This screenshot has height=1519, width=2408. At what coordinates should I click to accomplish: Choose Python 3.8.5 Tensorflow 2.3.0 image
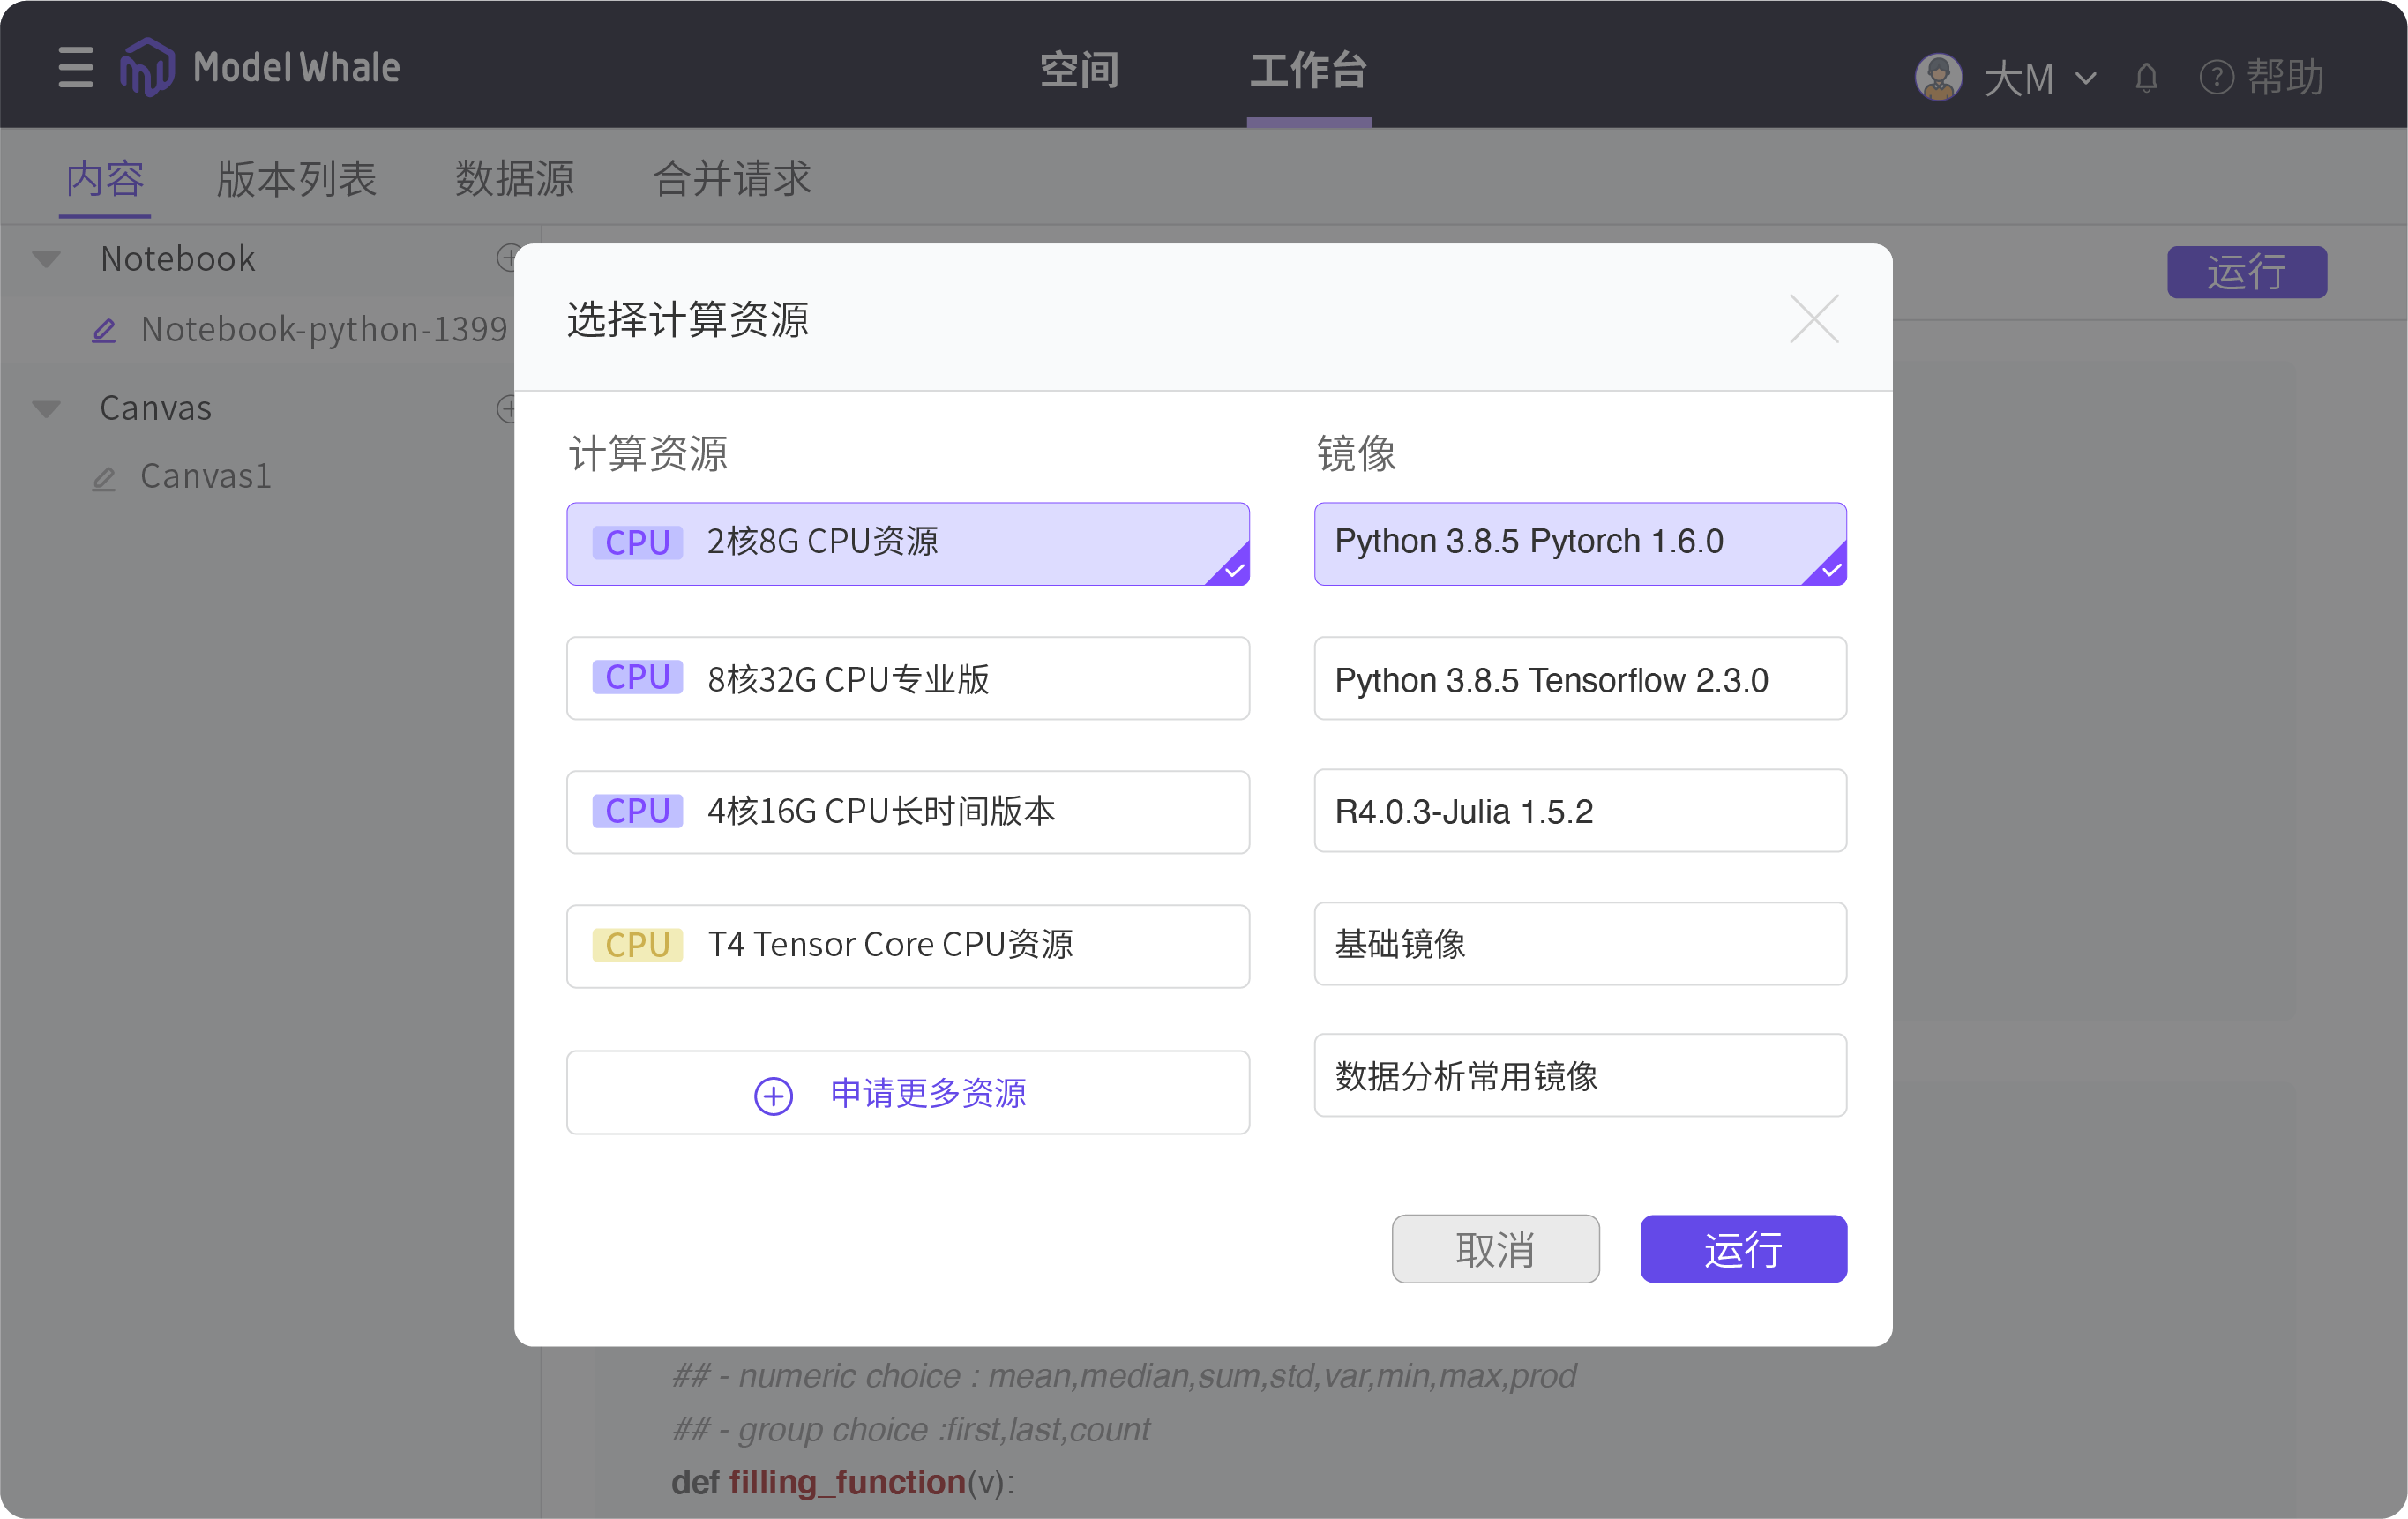click(x=1580, y=678)
